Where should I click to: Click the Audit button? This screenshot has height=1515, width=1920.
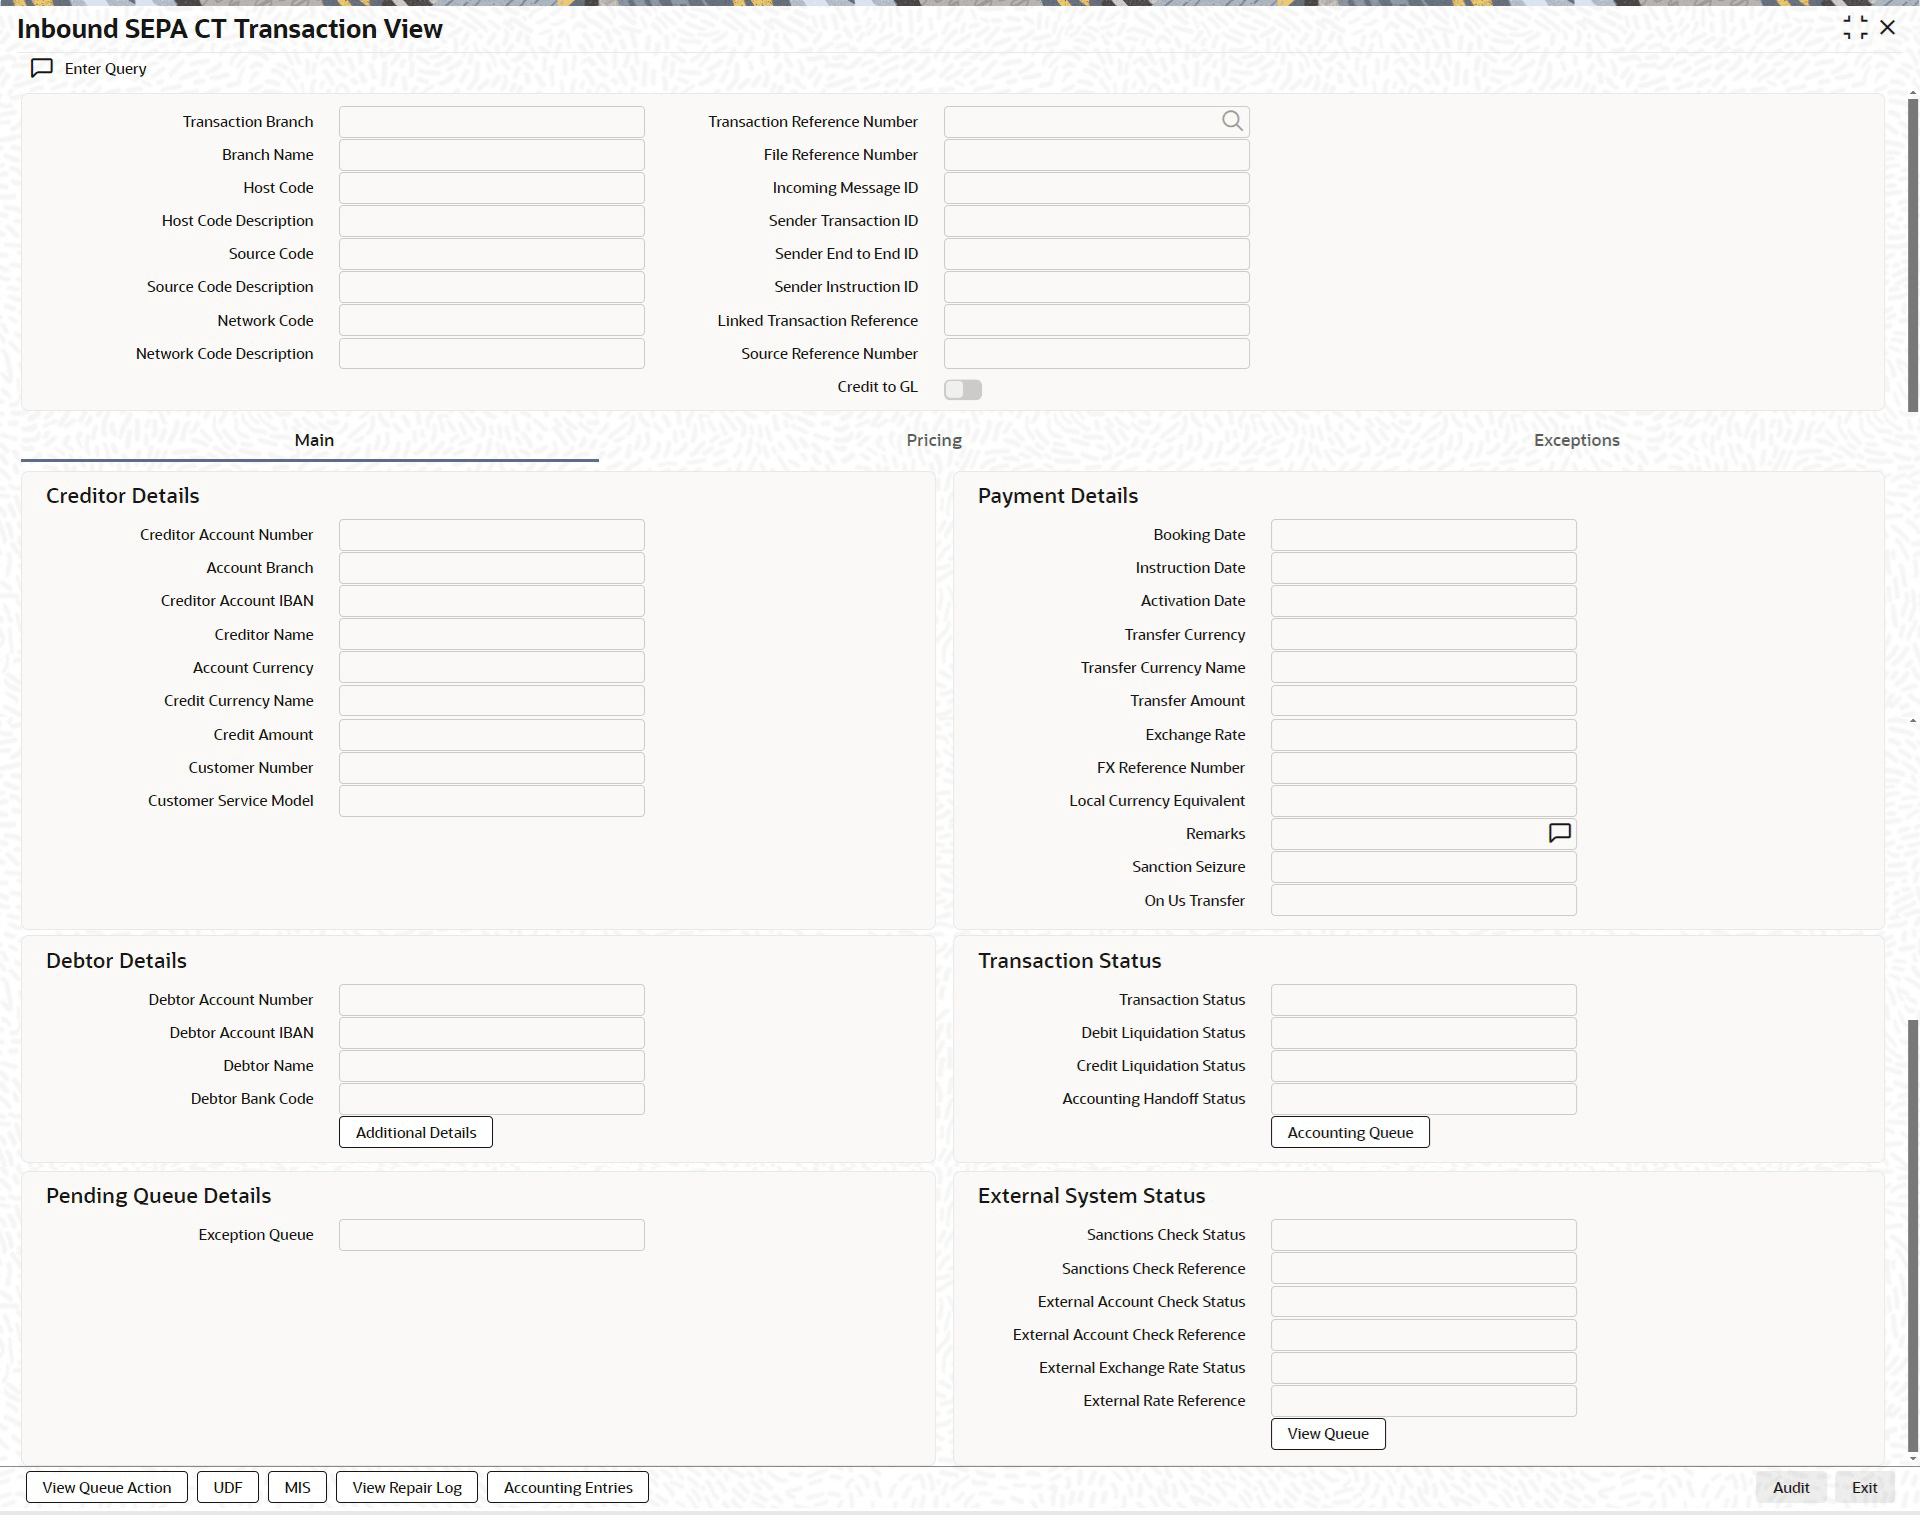(x=1791, y=1487)
